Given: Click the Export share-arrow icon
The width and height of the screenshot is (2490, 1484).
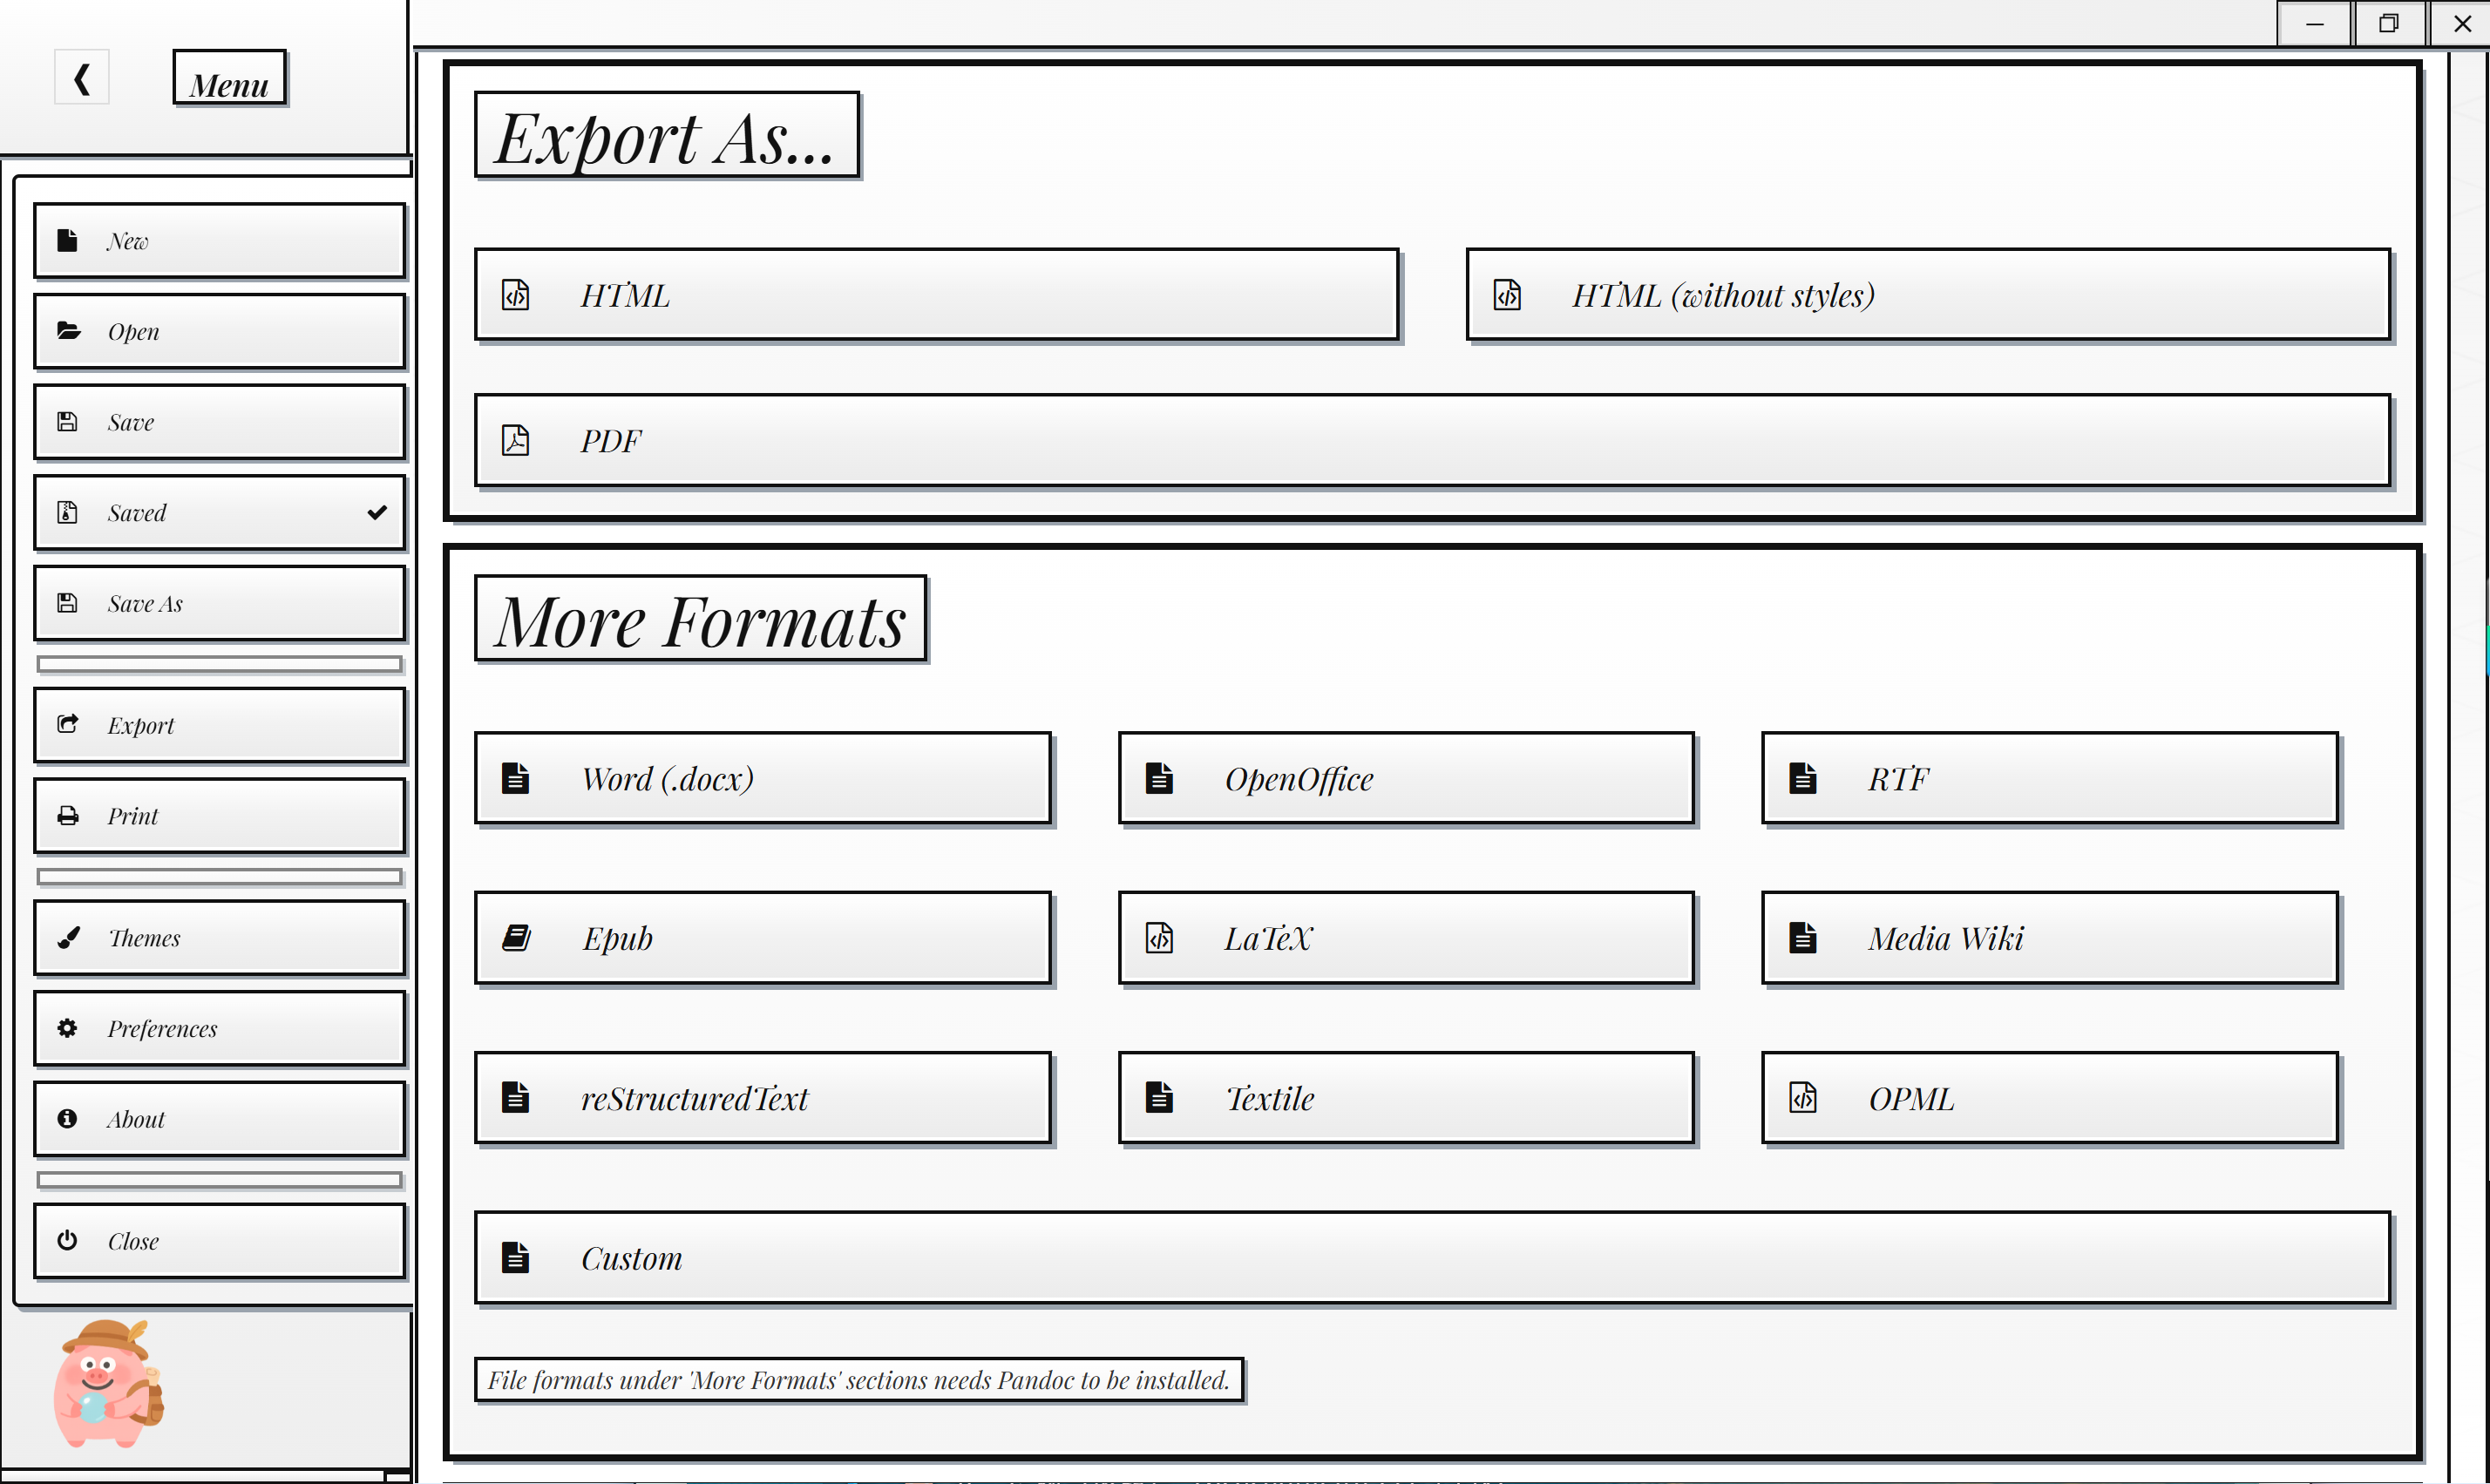Looking at the screenshot, I should coord(67,724).
